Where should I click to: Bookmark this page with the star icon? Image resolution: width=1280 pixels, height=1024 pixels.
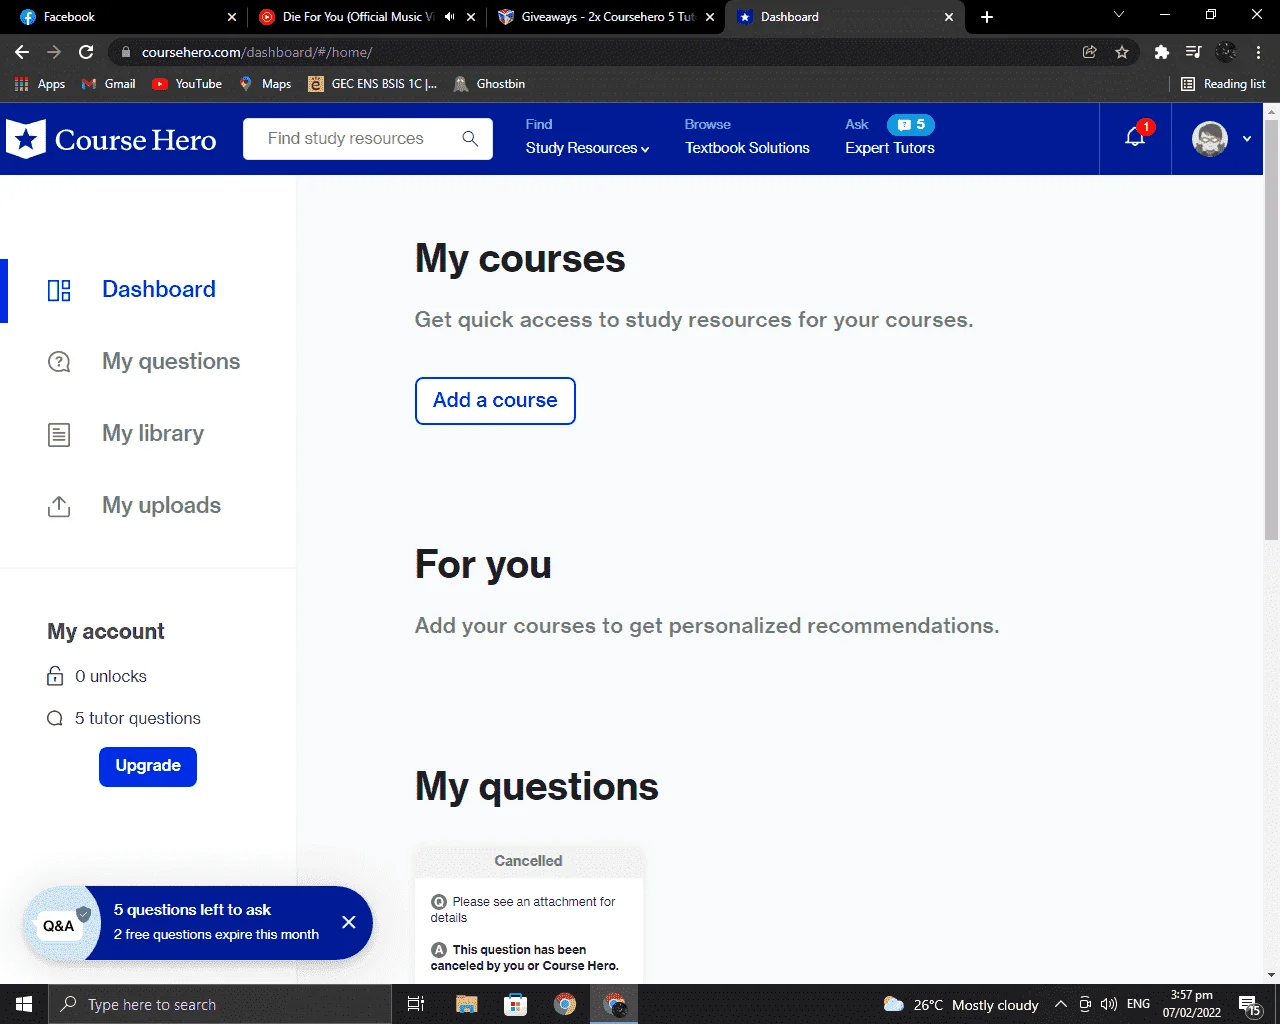tap(1122, 52)
